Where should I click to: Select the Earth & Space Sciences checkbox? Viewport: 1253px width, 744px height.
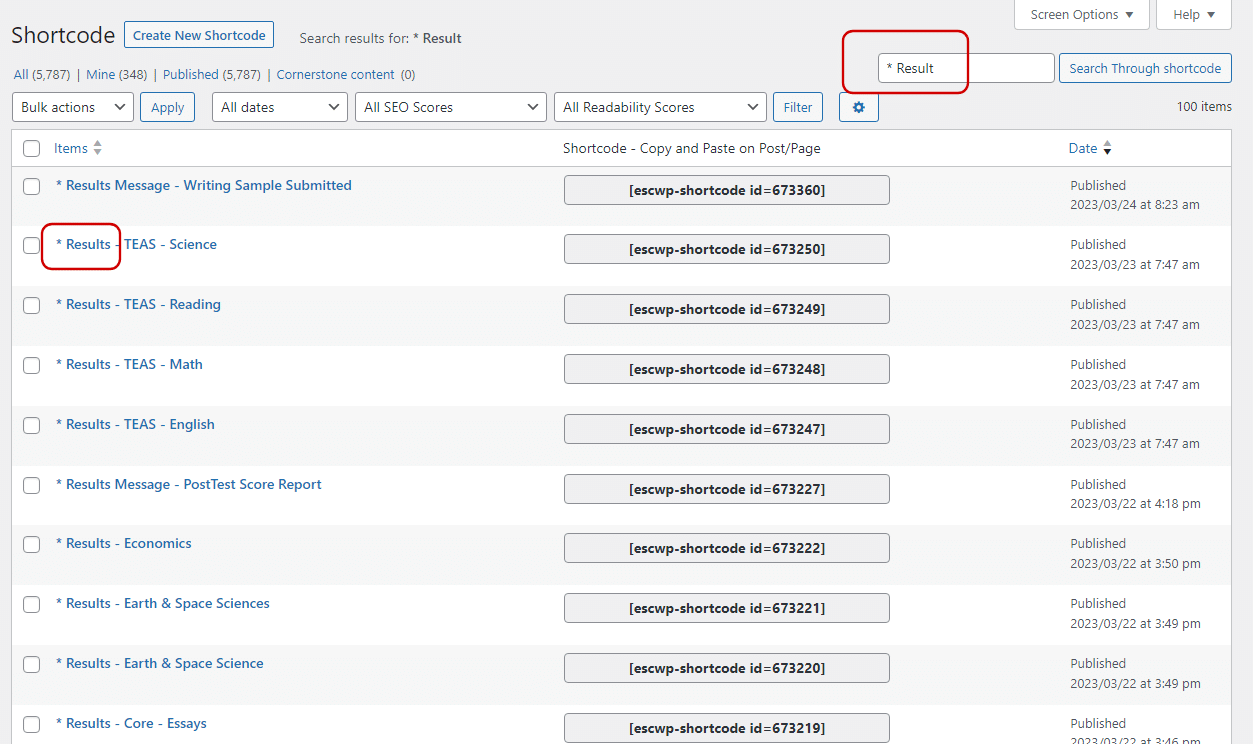[32, 604]
